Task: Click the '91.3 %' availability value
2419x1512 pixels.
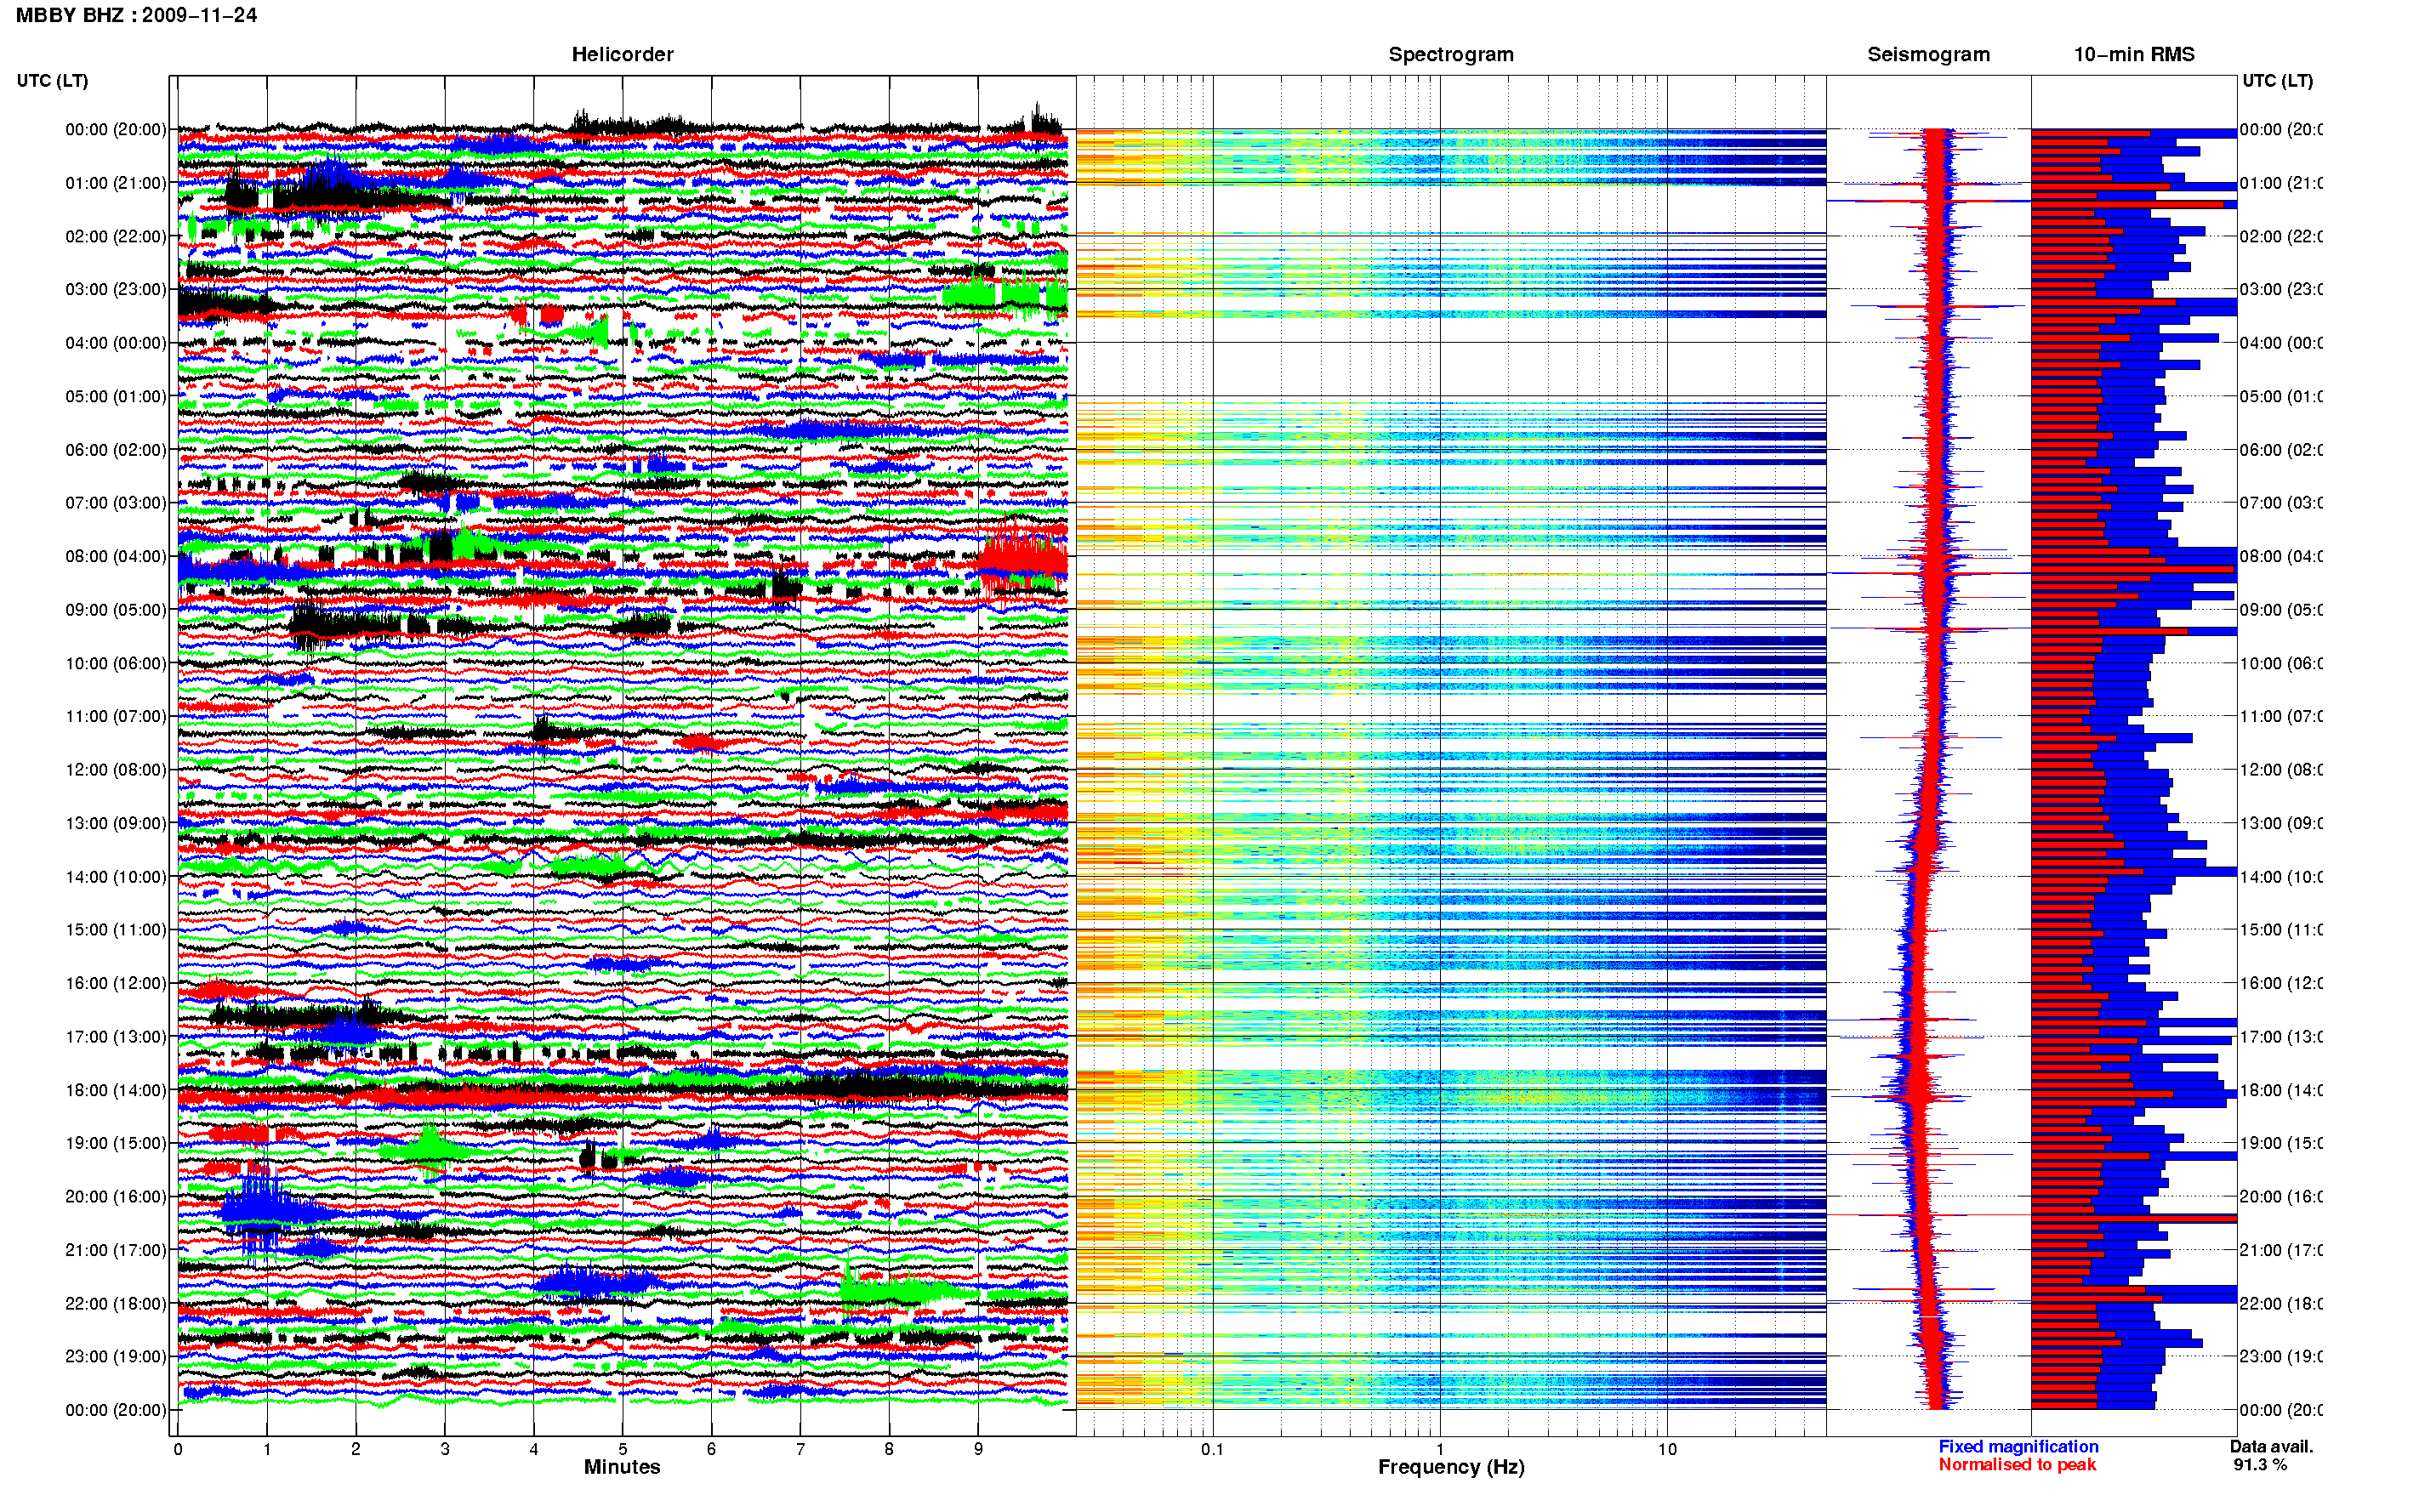Action: click(2260, 1465)
